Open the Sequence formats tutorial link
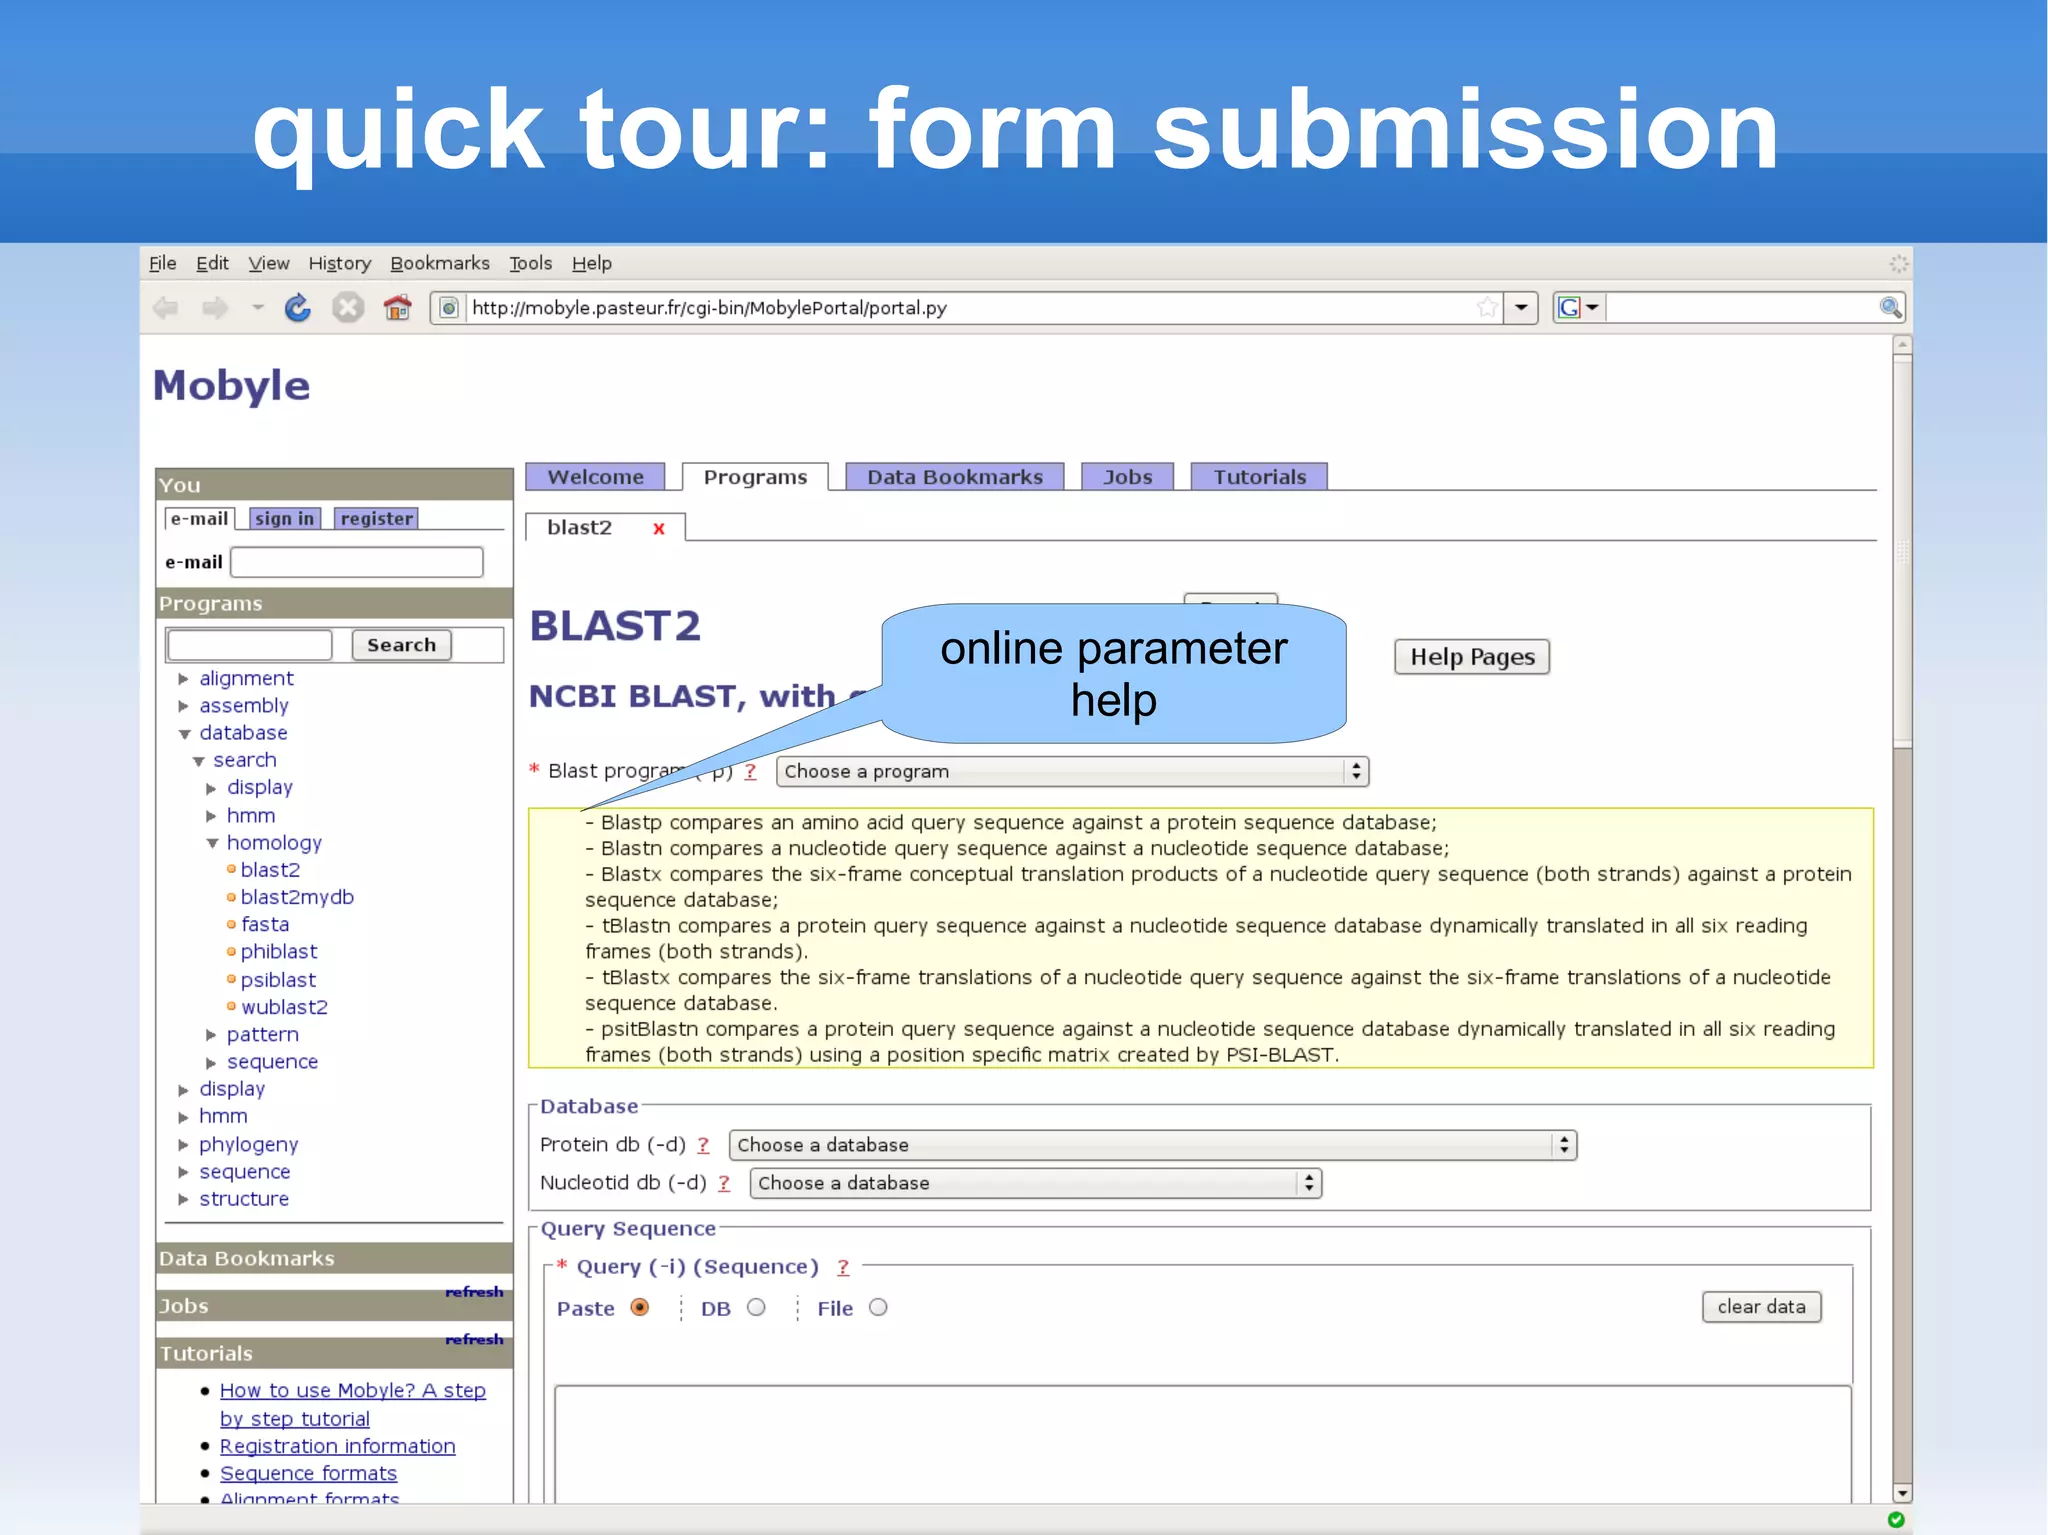The width and height of the screenshot is (2048, 1535). [x=308, y=1473]
